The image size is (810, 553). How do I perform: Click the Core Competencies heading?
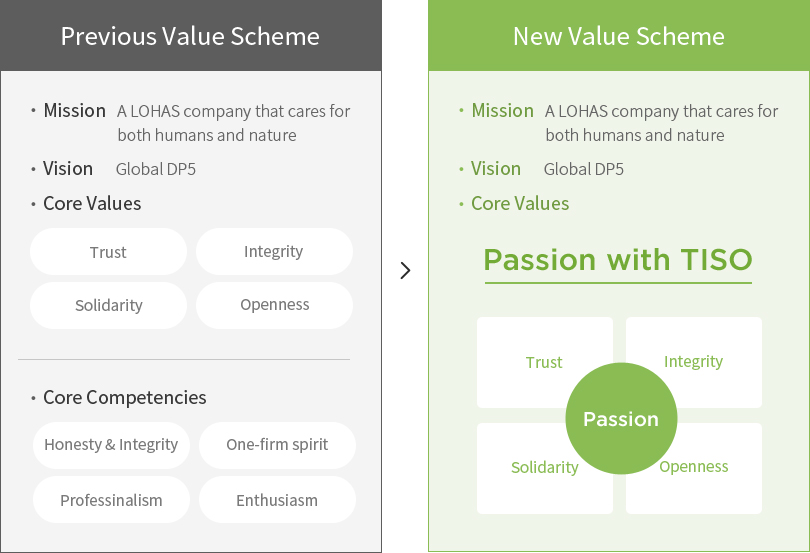[124, 397]
